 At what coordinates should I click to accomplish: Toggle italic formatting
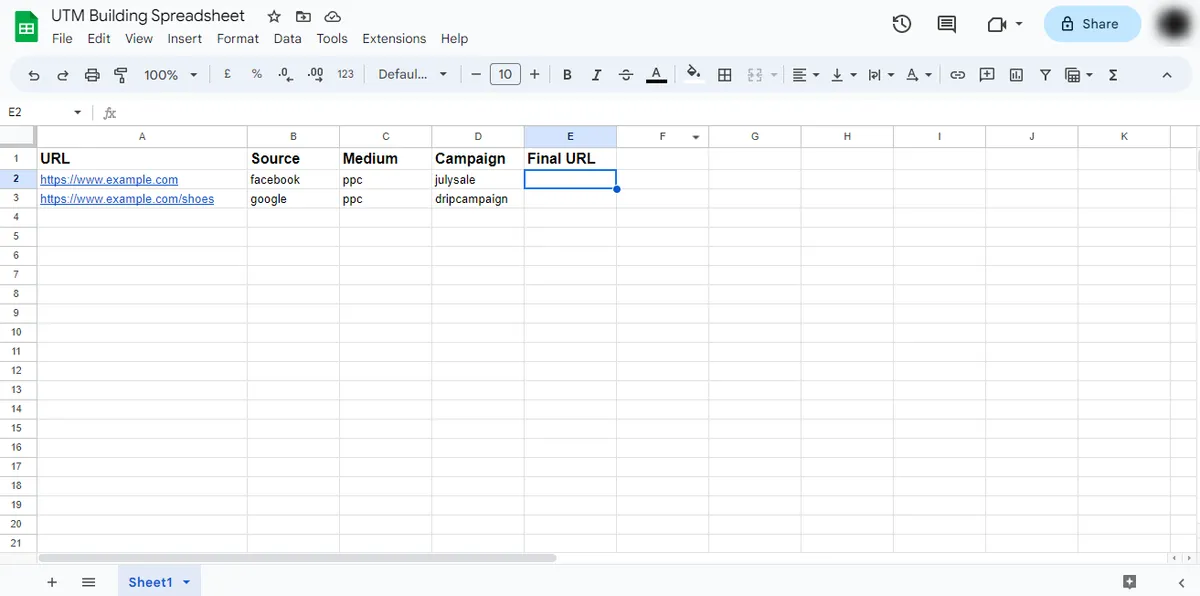click(596, 74)
